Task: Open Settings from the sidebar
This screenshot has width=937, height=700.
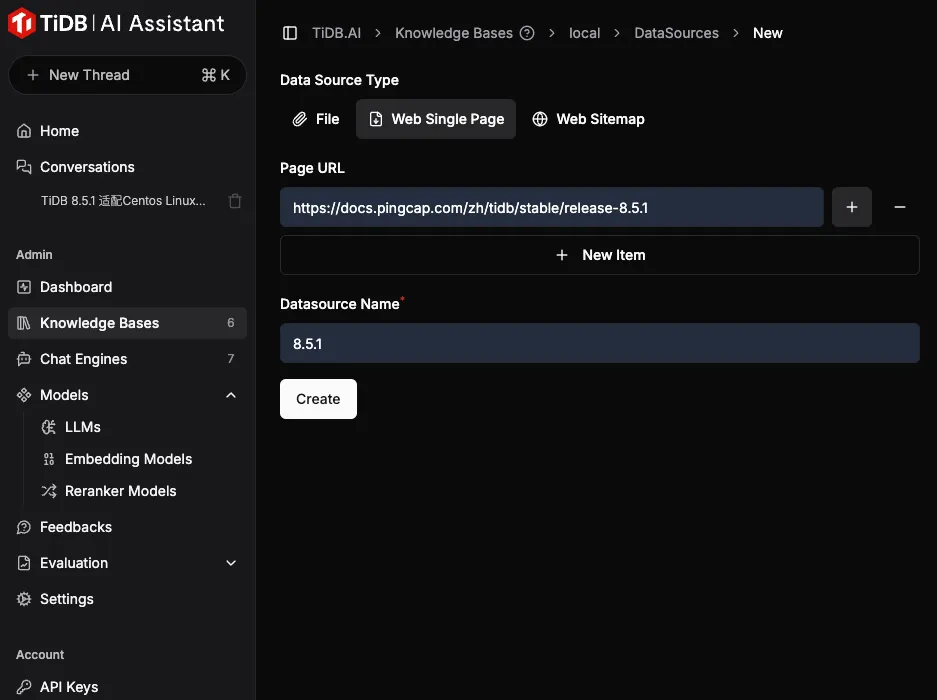Action: (66, 599)
